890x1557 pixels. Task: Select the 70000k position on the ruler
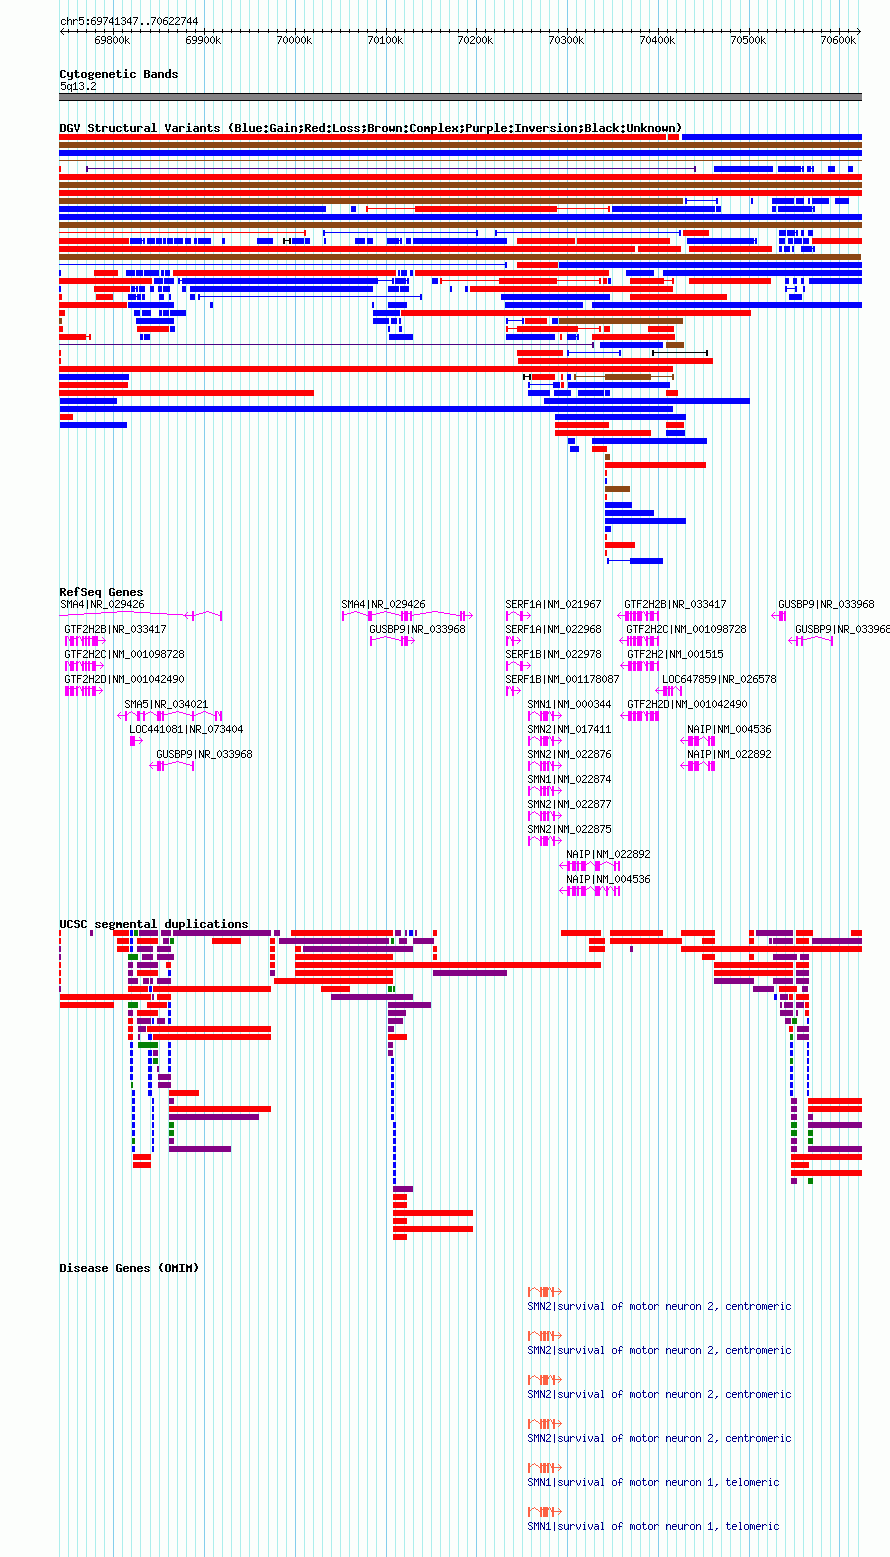(x=294, y=41)
